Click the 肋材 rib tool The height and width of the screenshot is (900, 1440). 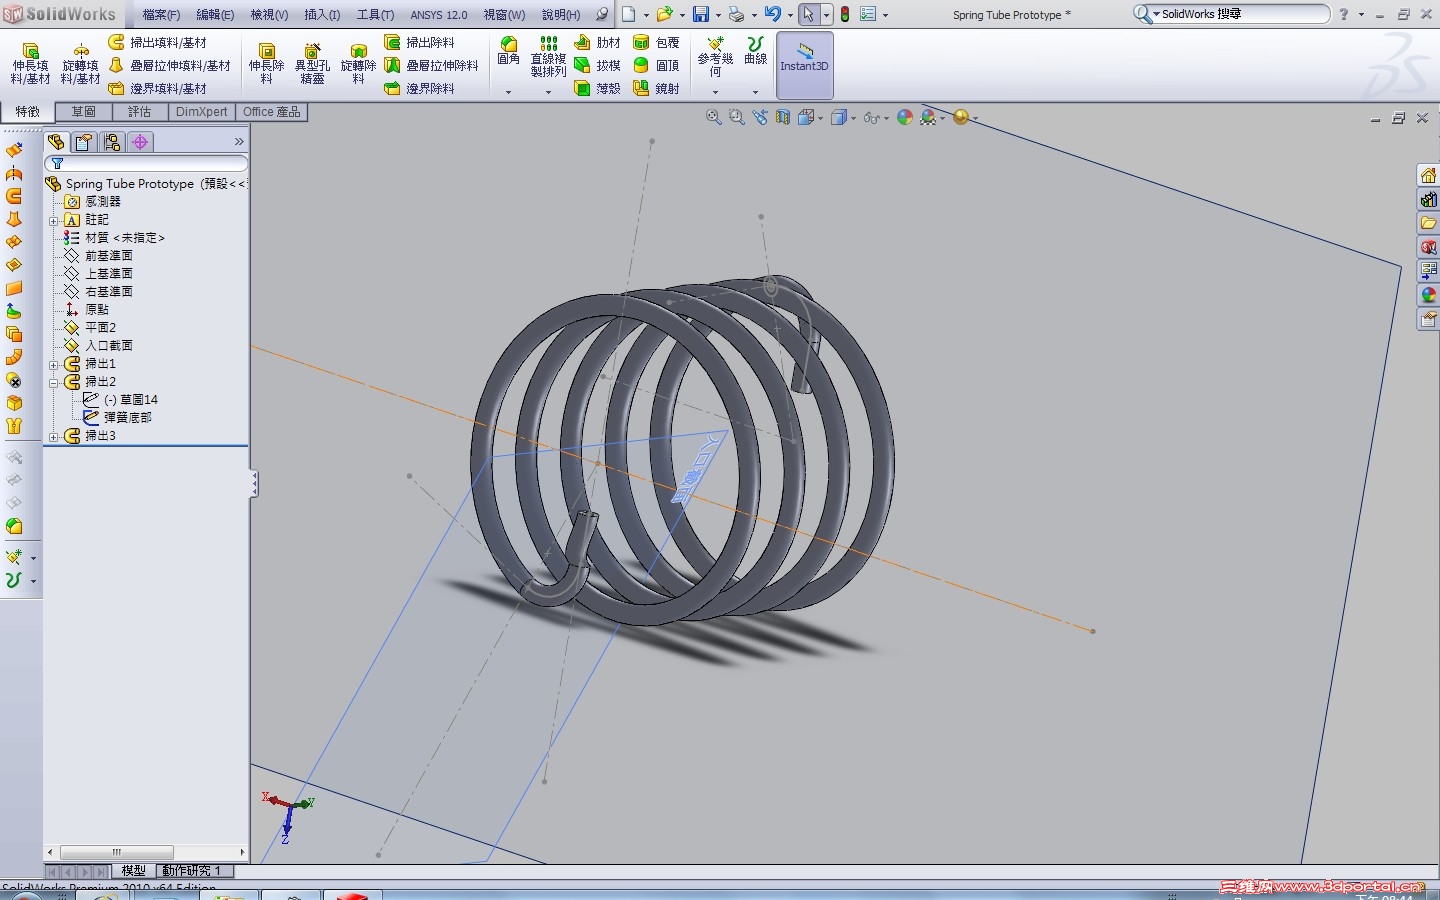coord(597,42)
